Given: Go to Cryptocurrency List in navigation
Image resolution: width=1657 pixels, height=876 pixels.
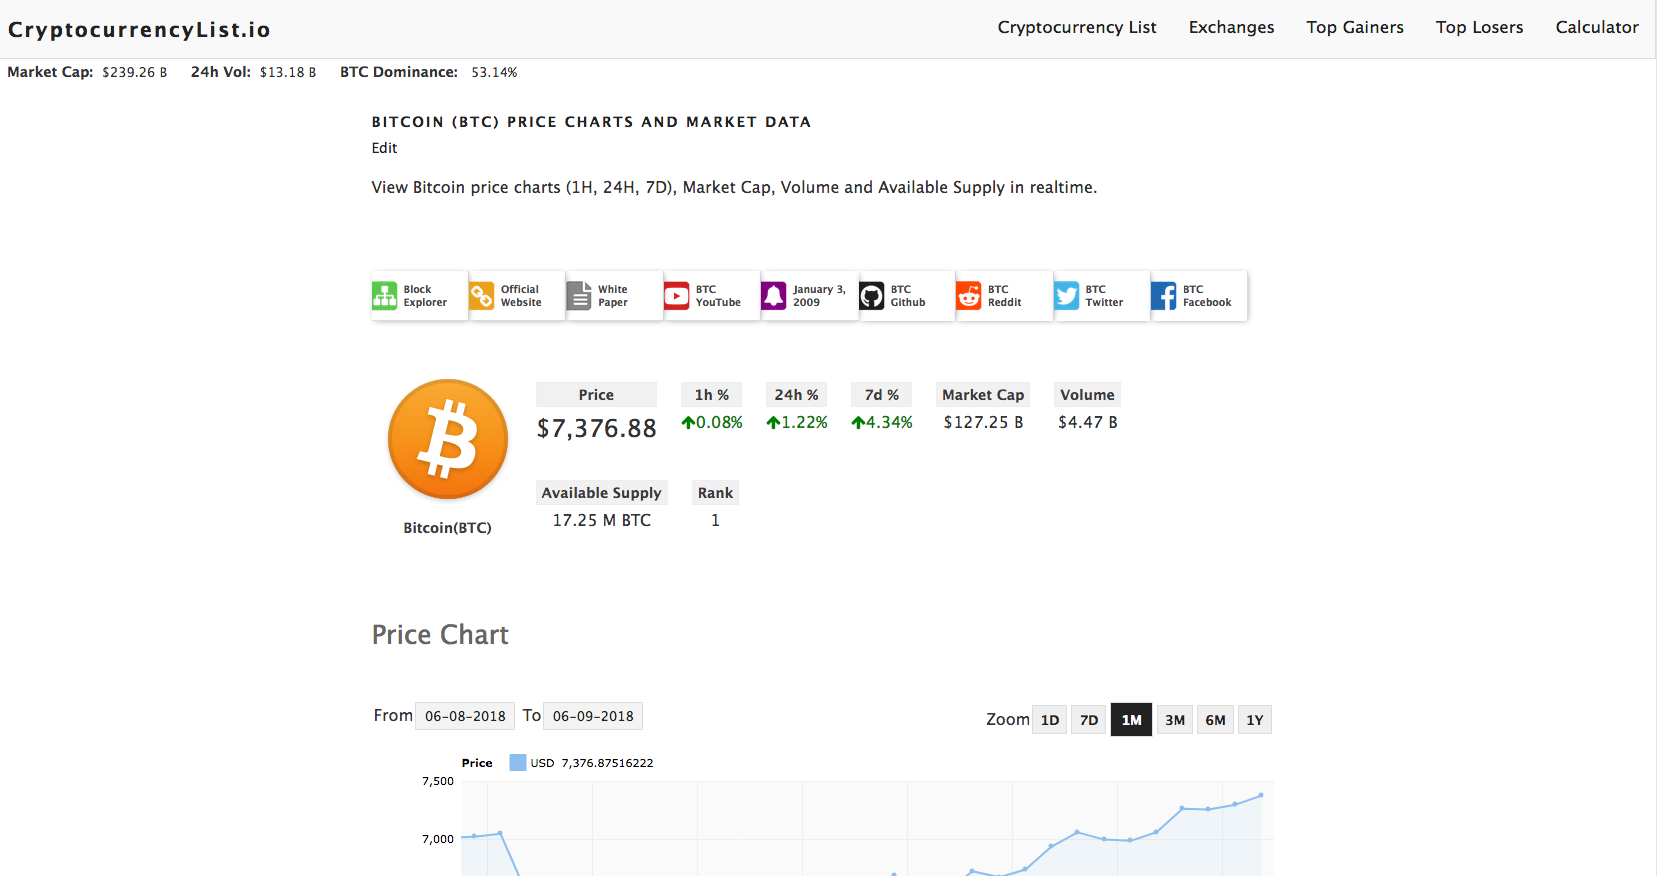Looking at the screenshot, I should click(1077, 27).
